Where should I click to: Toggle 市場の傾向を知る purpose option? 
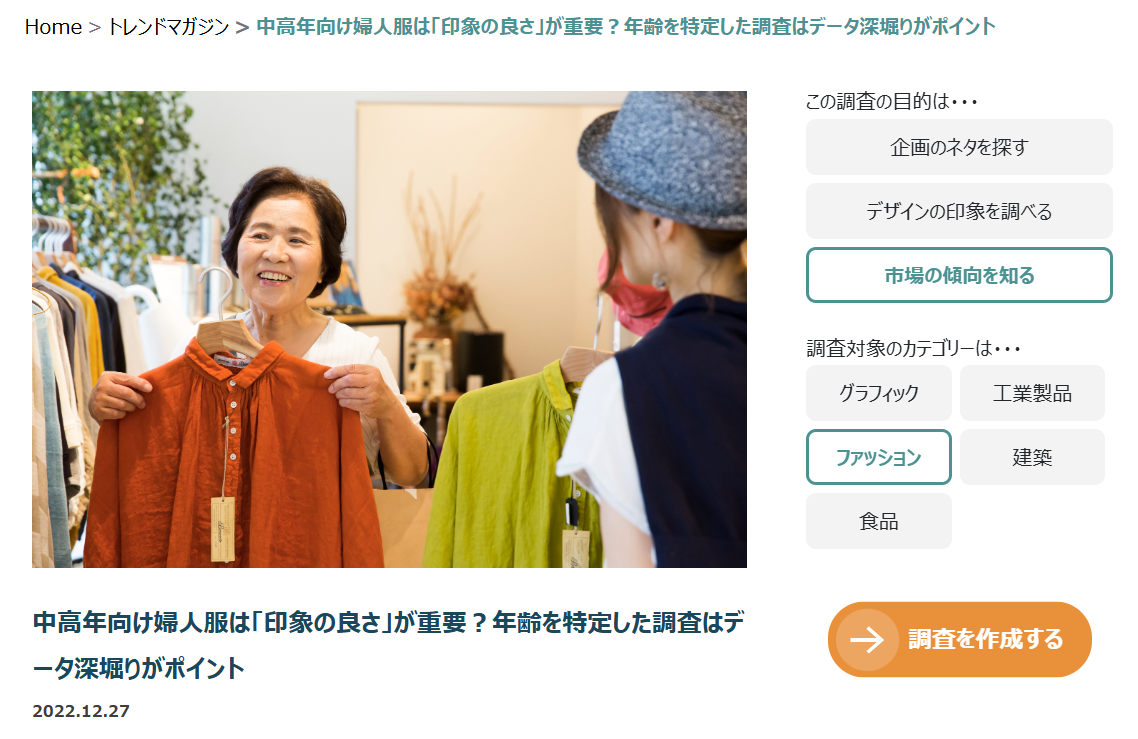point(959,275)
